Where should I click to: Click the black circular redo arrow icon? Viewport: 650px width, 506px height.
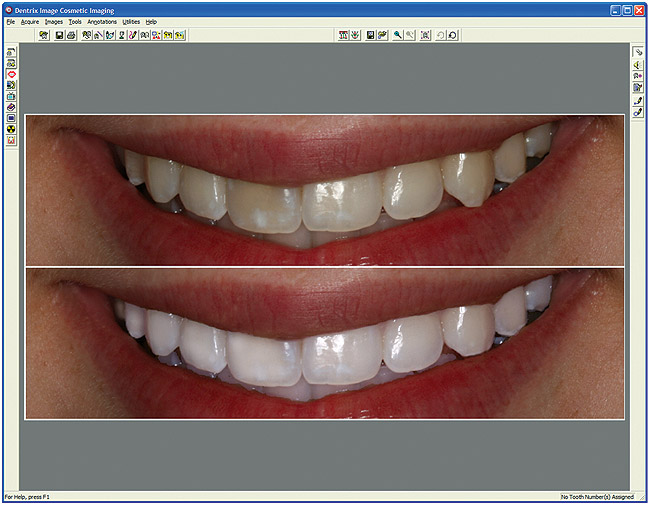pos(452,35)
